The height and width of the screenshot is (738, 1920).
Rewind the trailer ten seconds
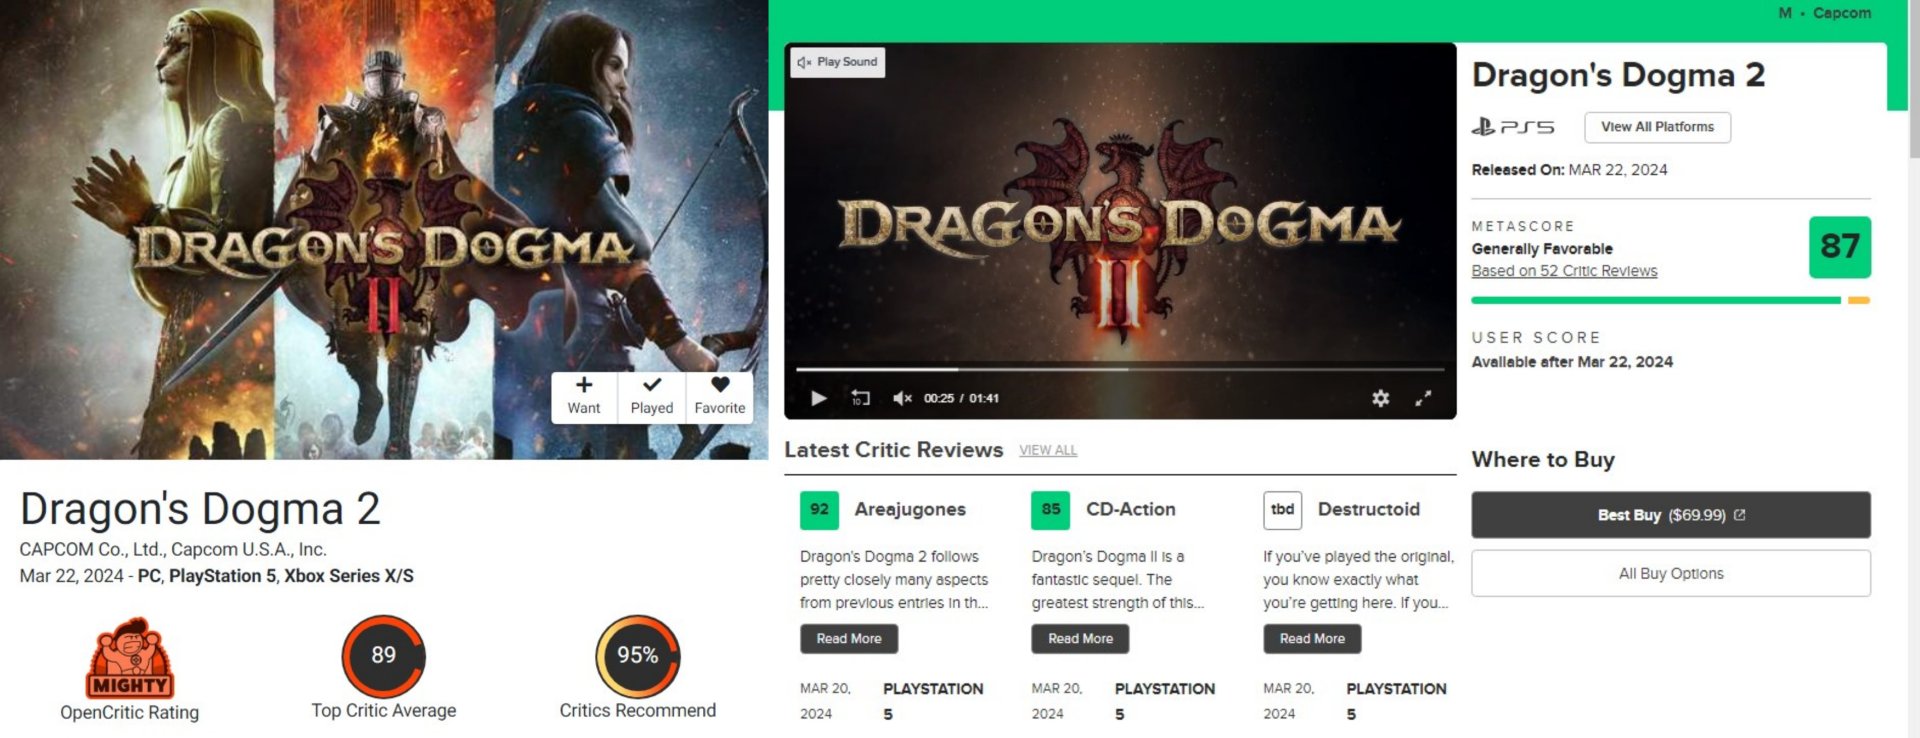[860, 398]
